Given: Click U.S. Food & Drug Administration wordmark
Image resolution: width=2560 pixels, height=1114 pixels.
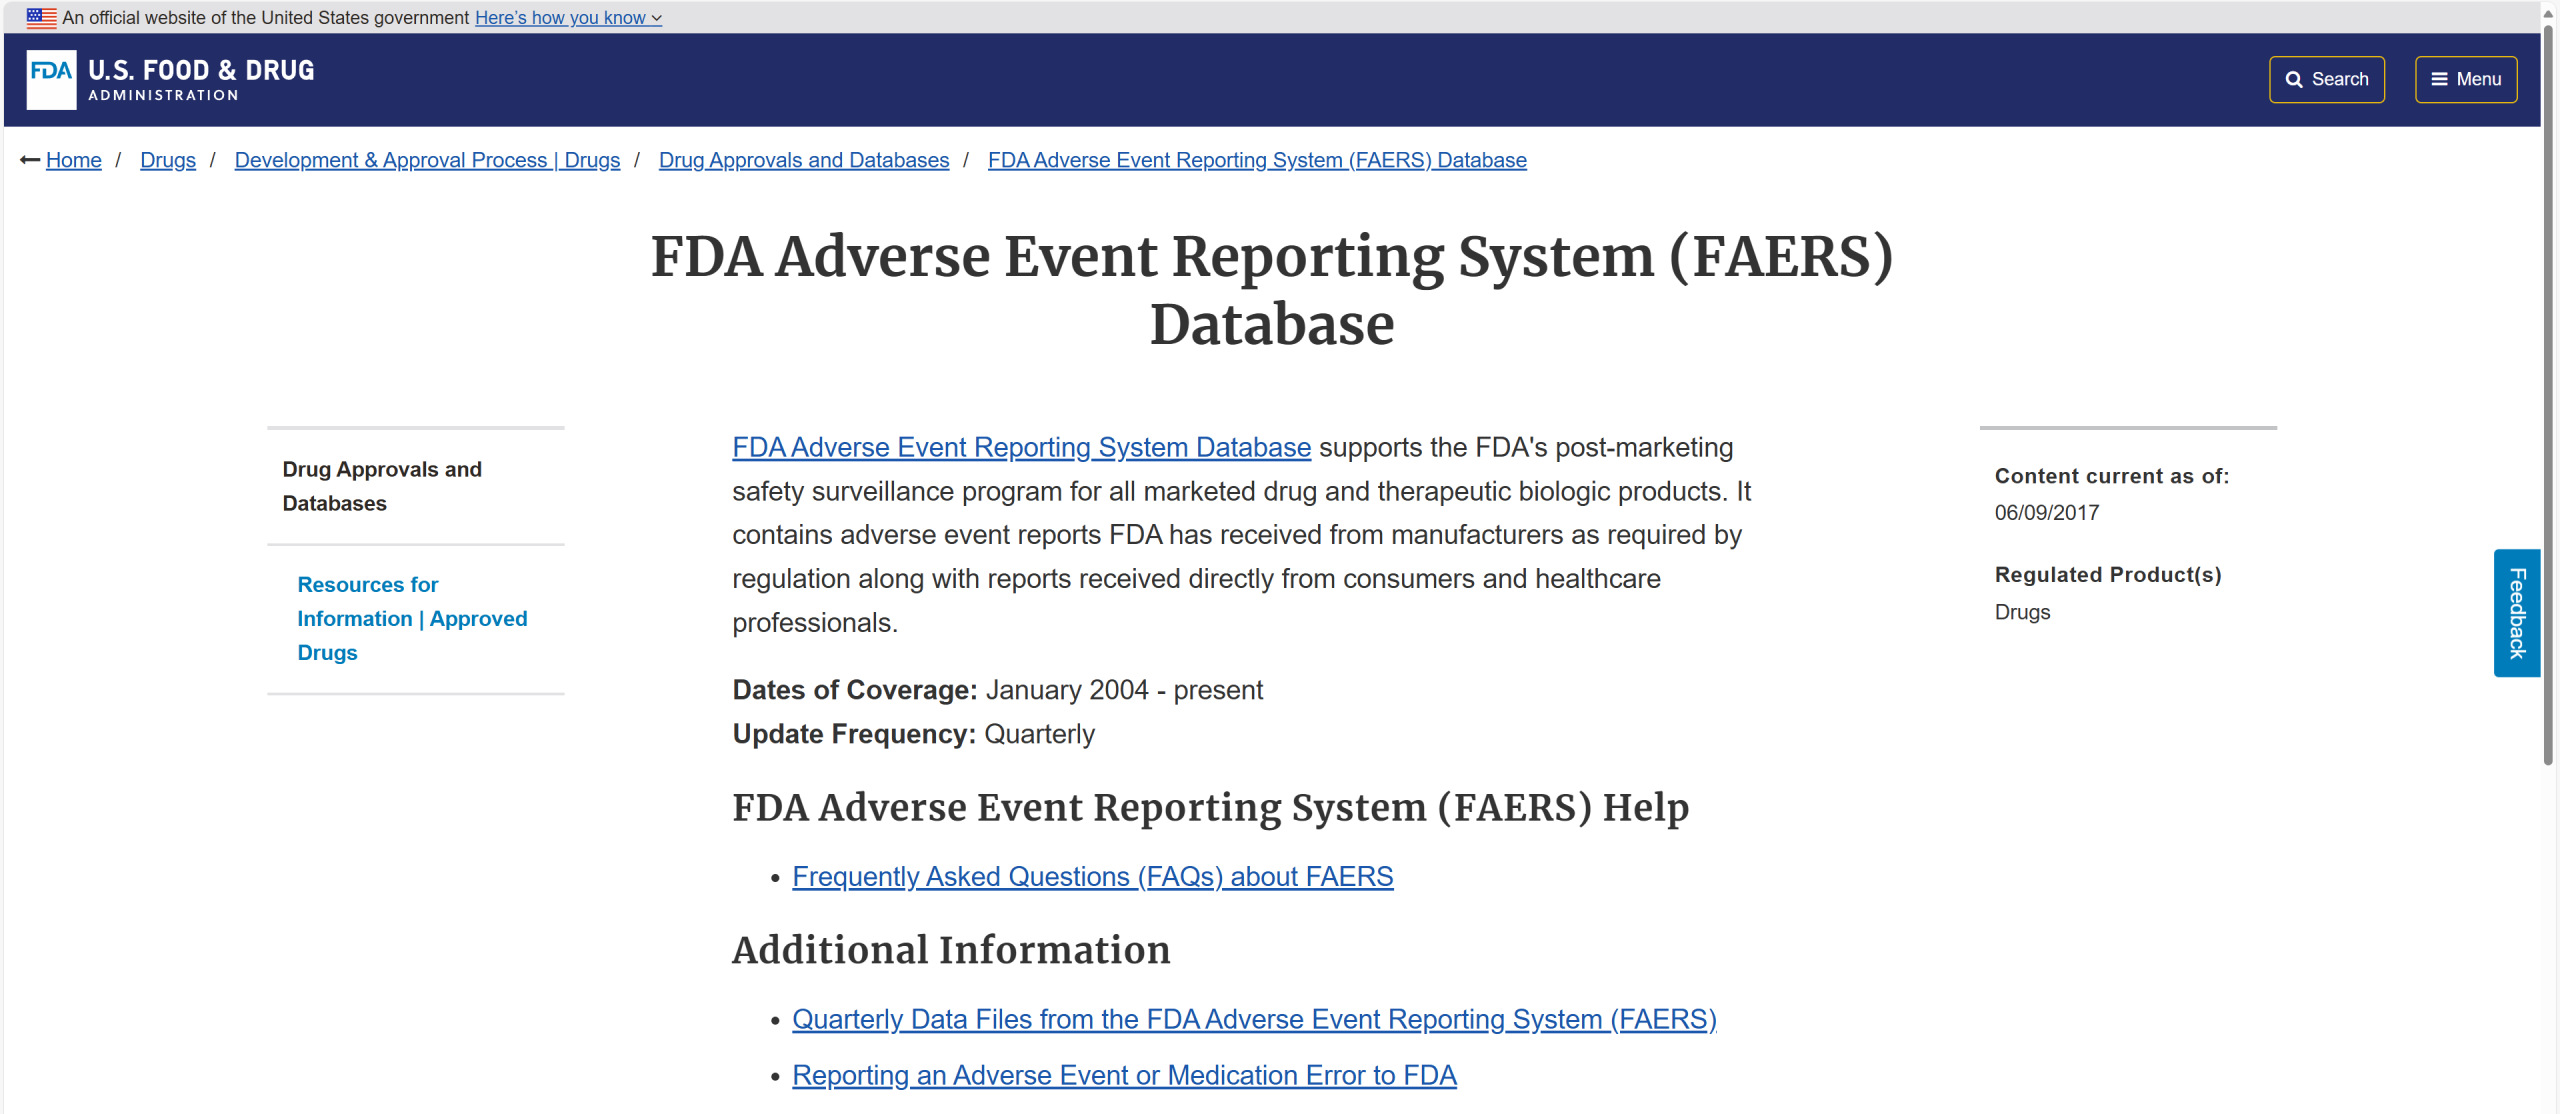Looking at the screenshot, I should pos(201,79).
